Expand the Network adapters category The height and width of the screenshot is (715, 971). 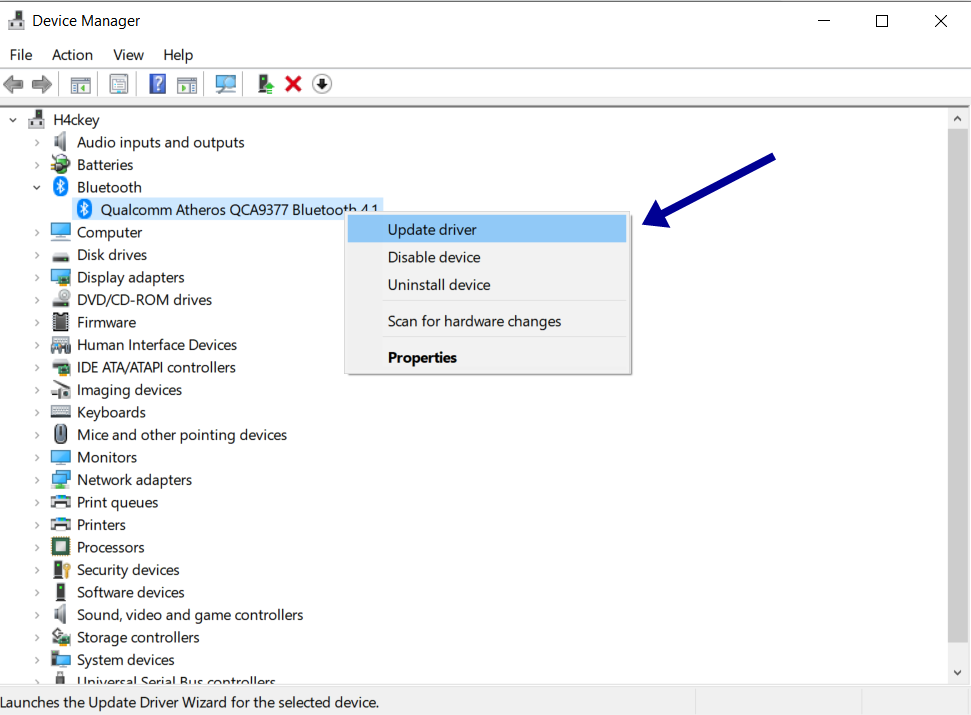click(x=36, y=479)
